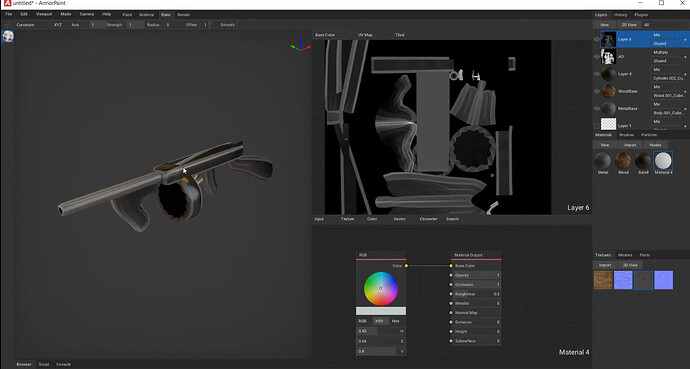This screenshot has height=369, width=690.
Task: Open the Converter node category
Action: coord(428,219)
